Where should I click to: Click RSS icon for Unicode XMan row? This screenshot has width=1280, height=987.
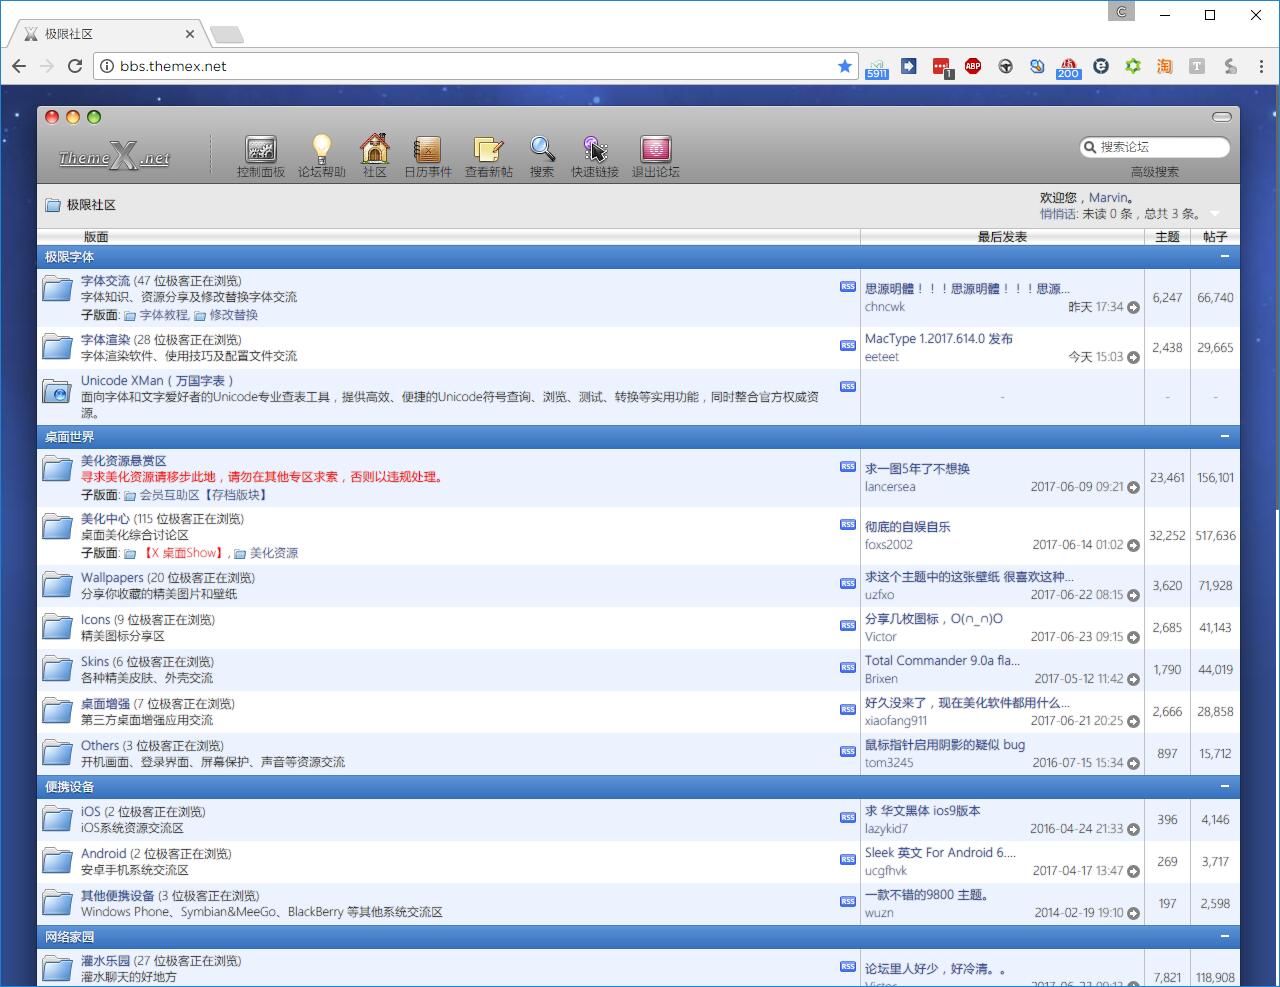[x=848, y=387]
